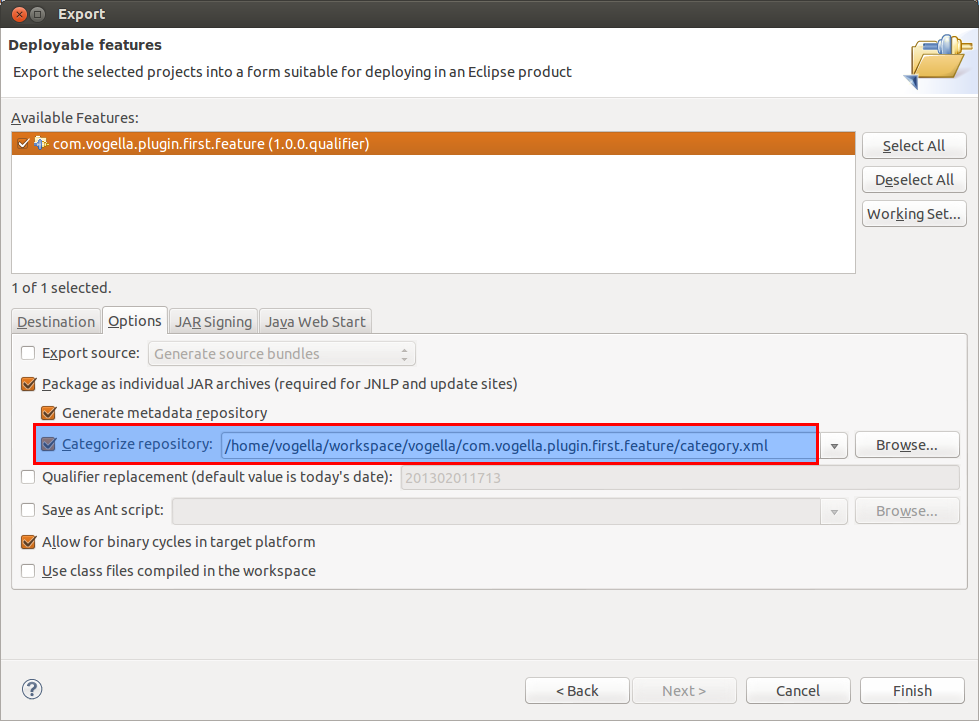This screenshot has width=979, height=721.
Task: Open the JAR Signing tab
Action: tap(214, 321)
